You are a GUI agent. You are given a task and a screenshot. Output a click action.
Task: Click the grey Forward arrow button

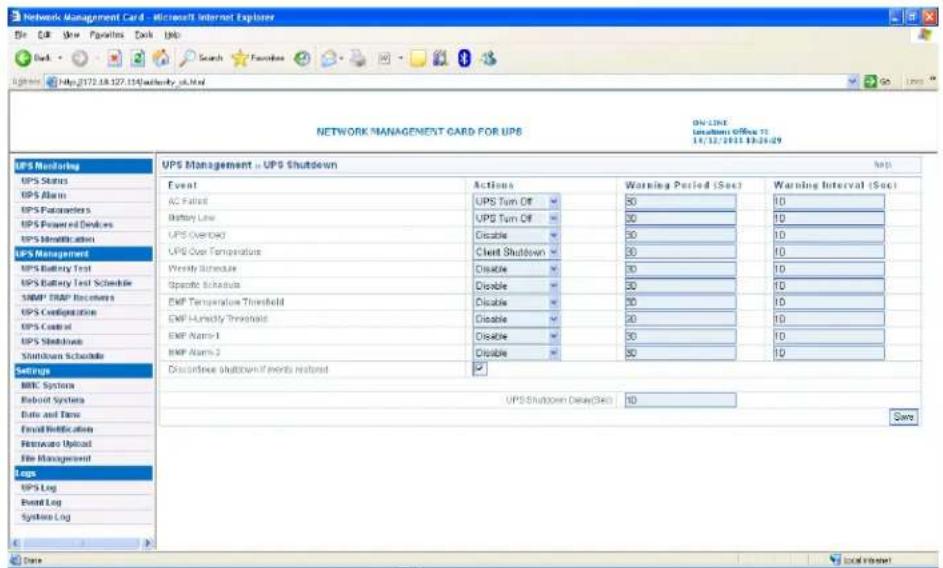(x=79, y=58)
